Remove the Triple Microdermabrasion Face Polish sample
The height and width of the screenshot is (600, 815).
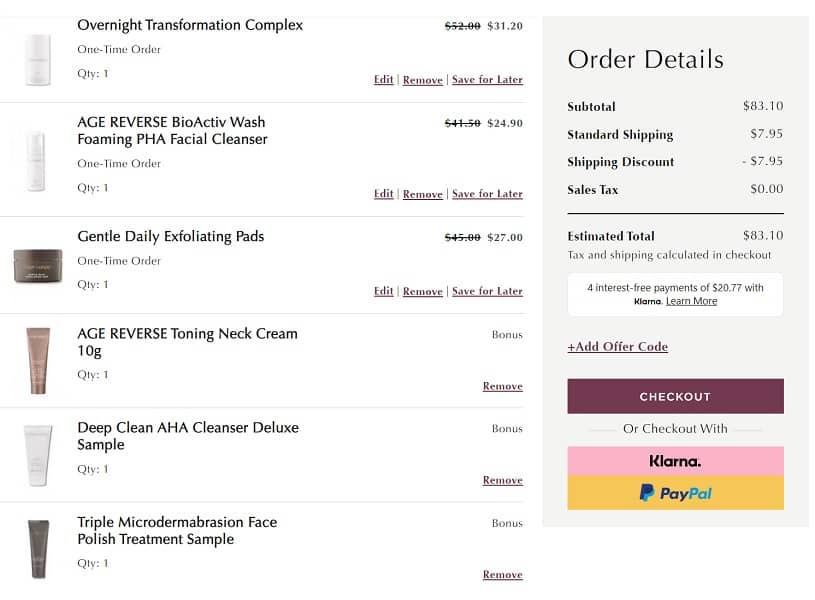[502, 575]
